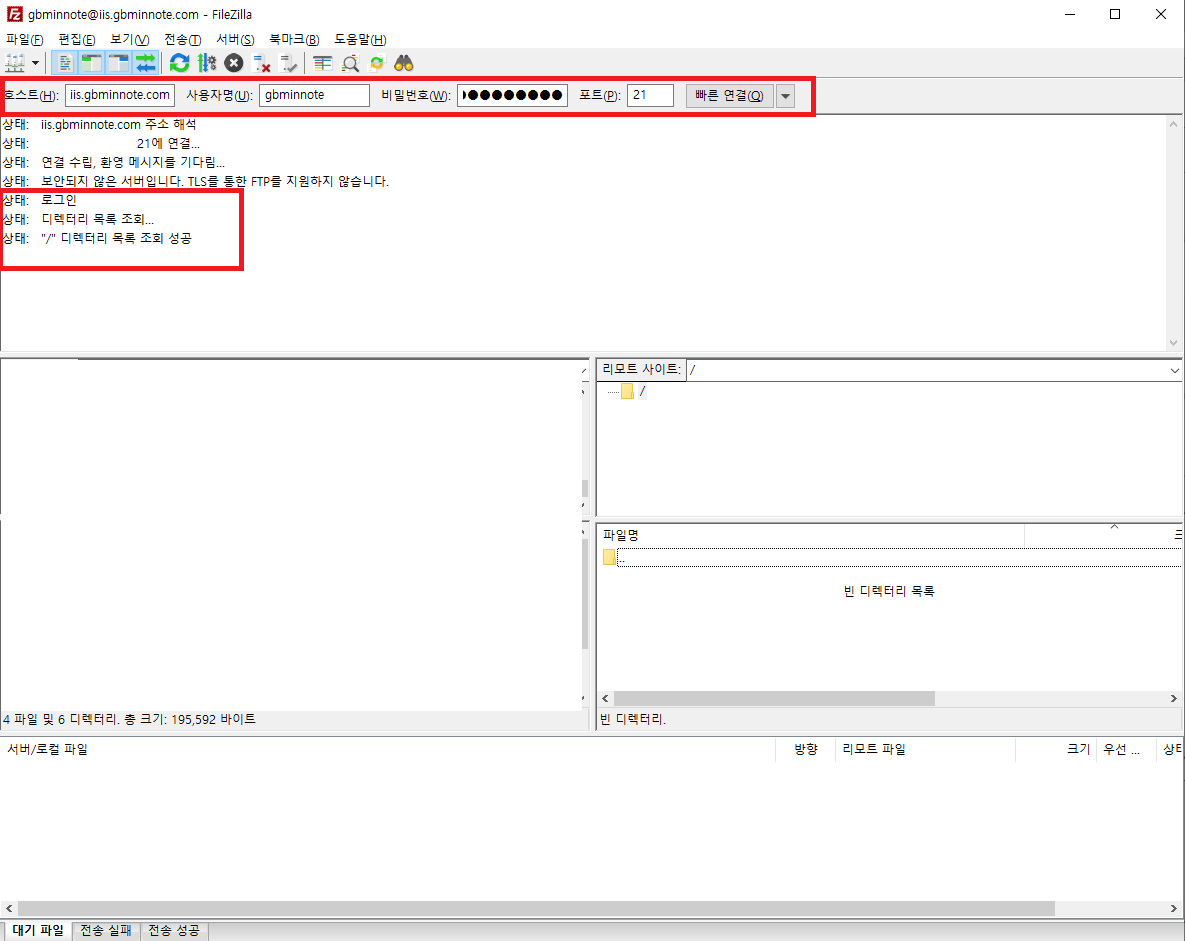Screen dimensions: 1185x941
Task: Click the magnifier-over-list toolbar icon
Action: tap(350, 63)
